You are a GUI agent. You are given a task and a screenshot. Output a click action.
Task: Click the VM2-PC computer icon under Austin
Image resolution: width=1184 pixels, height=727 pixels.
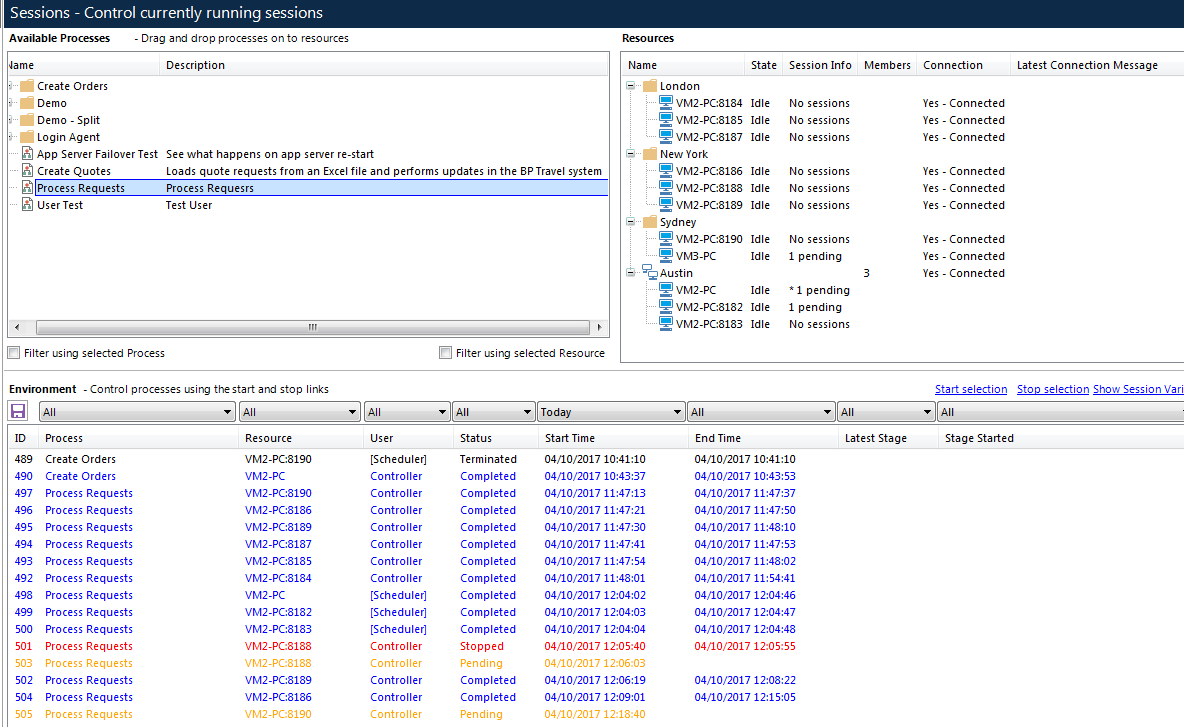coord(666,289)
